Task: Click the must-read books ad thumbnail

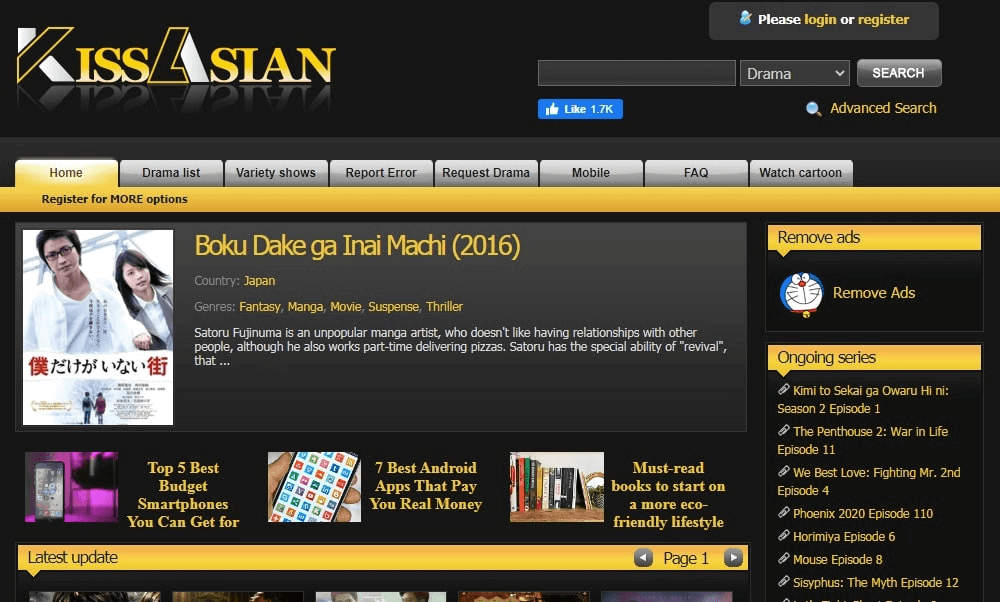Action: [557, 487]
